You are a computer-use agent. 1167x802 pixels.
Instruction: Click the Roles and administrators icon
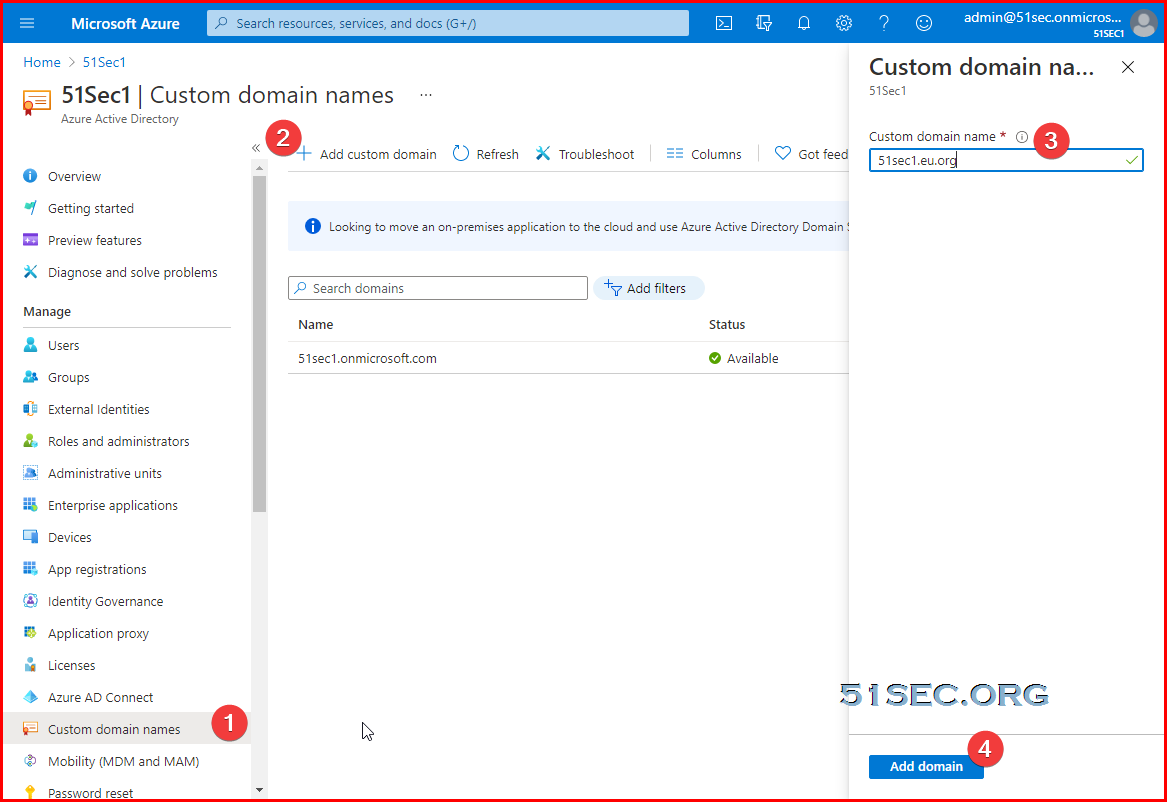pyautogui.click(x=30, y=440)
